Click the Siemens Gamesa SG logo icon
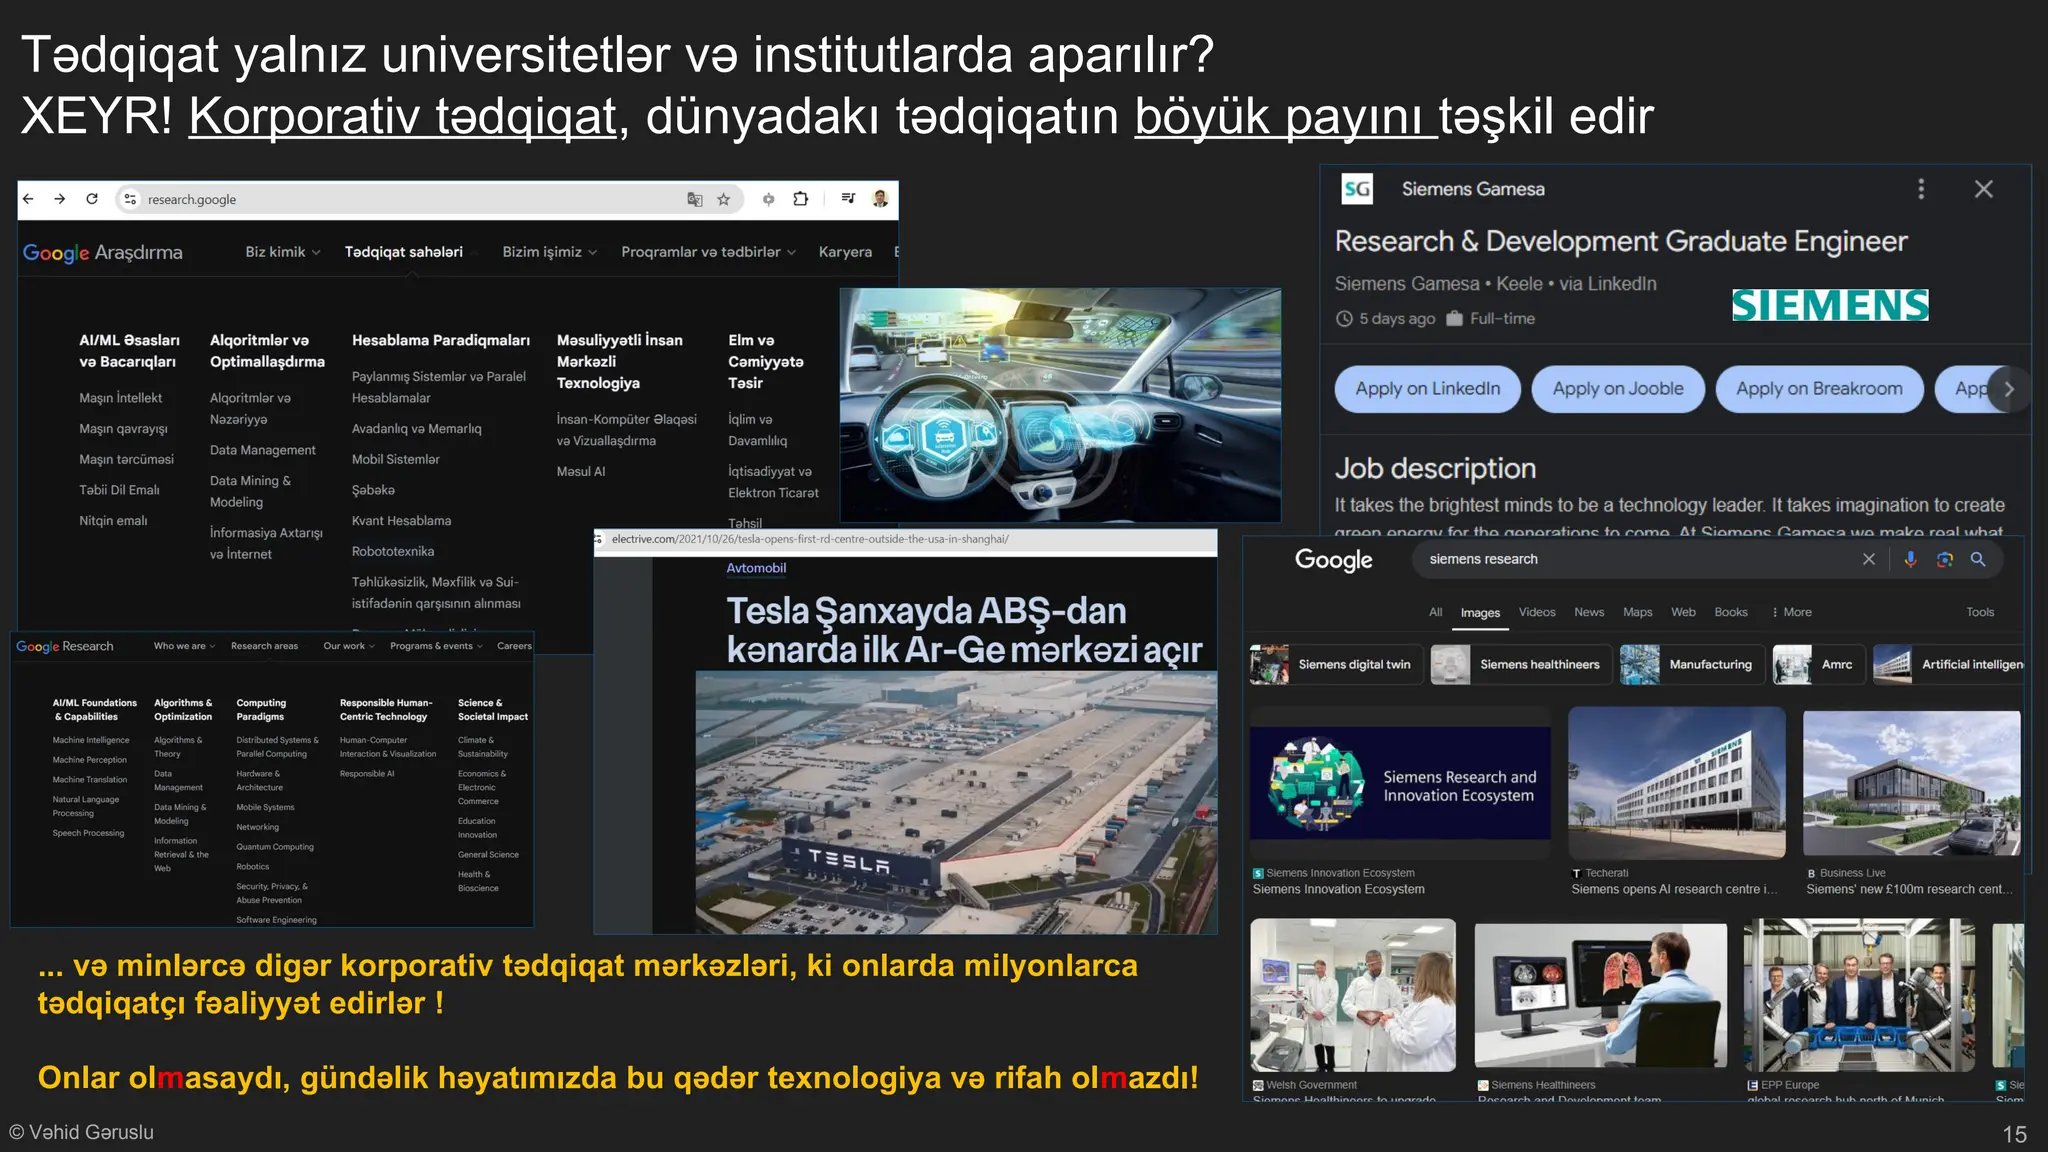 point(1357,189)
